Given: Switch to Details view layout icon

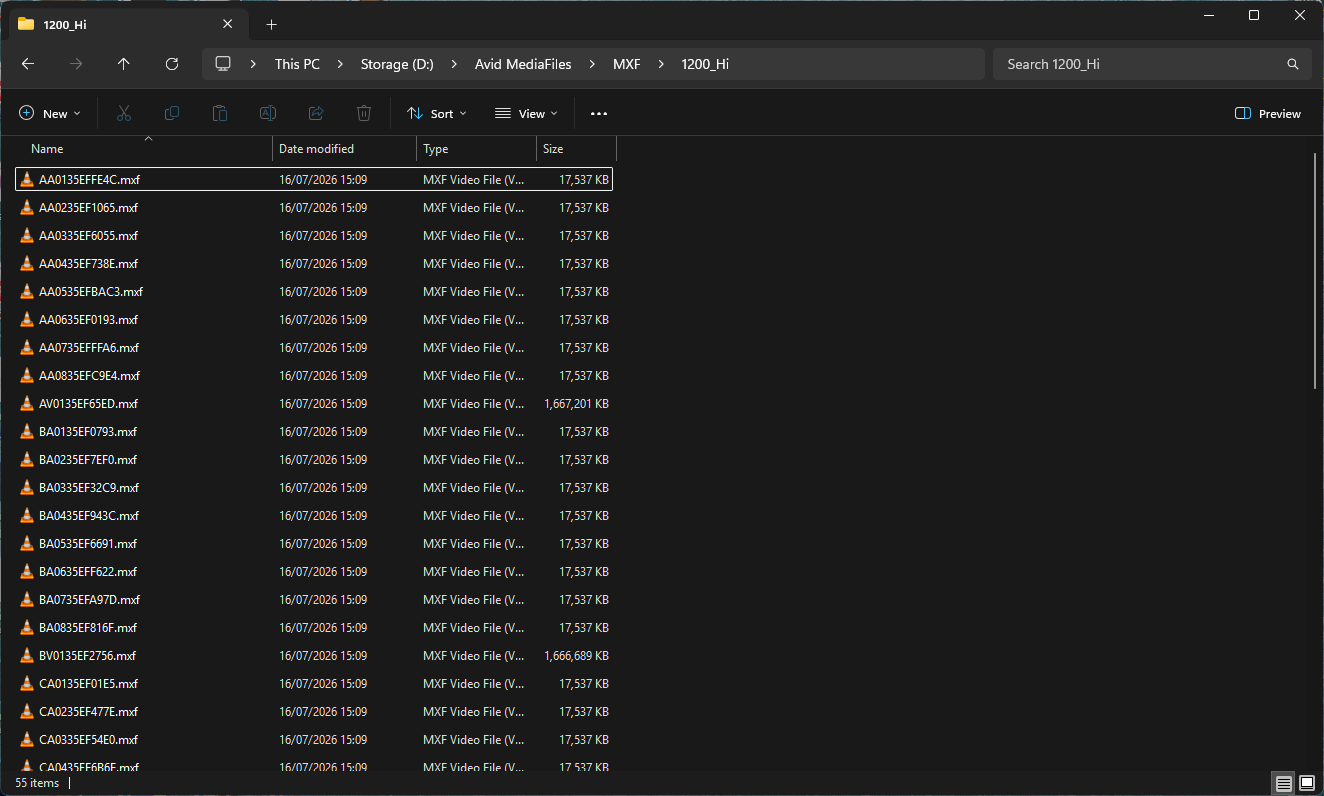Looking at the screenshot, I should coord(1284,783).
